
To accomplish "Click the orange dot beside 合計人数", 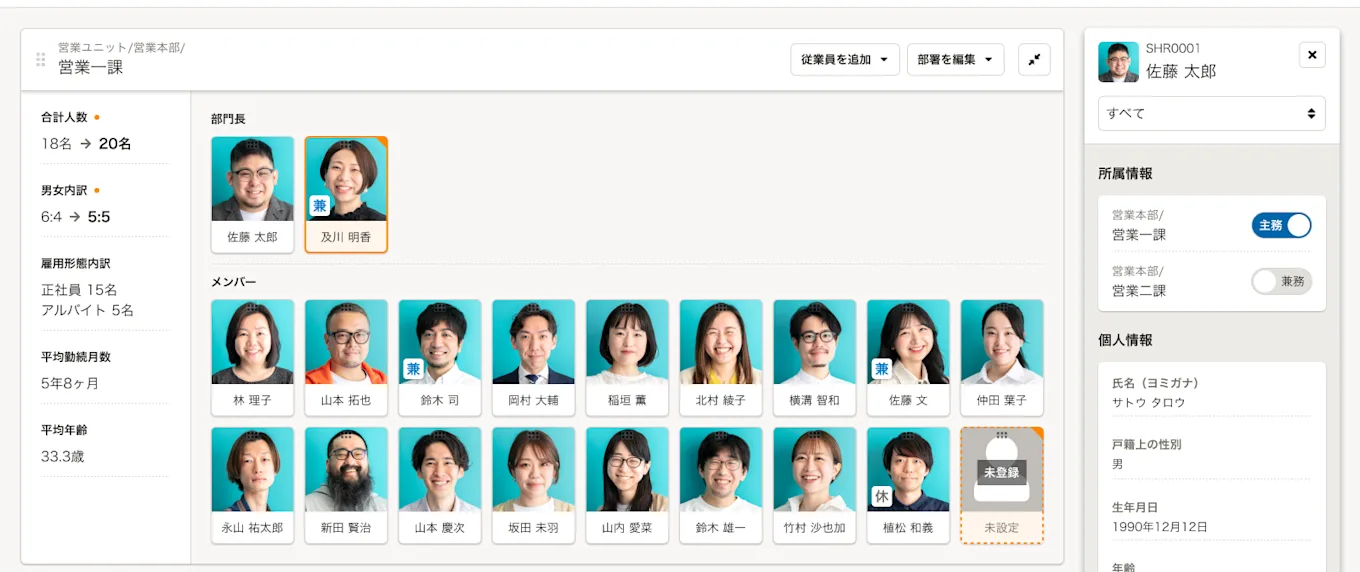I will click(97, 117).
